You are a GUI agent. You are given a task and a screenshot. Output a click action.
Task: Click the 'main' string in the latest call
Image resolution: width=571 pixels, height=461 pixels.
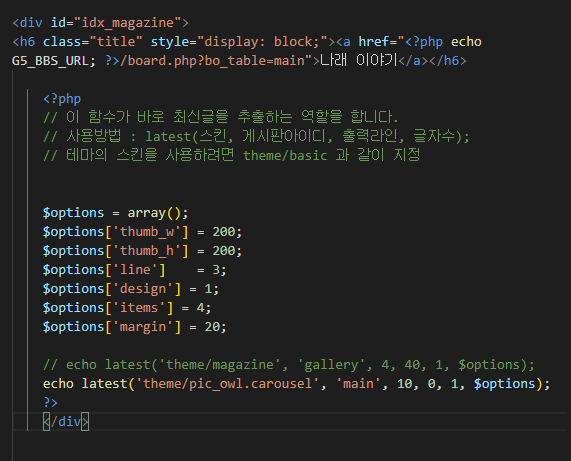click(x=358, y=383)
